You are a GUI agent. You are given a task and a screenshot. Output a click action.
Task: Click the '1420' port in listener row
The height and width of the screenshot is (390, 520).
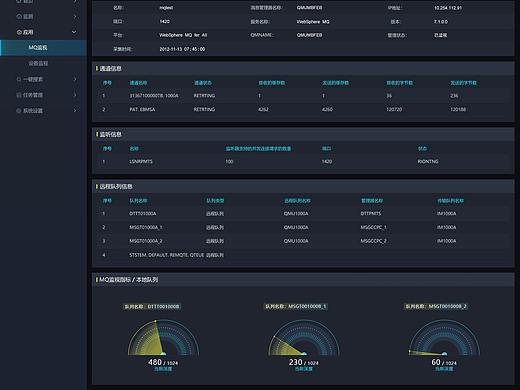pyautogui.click(x=327, y=161)
